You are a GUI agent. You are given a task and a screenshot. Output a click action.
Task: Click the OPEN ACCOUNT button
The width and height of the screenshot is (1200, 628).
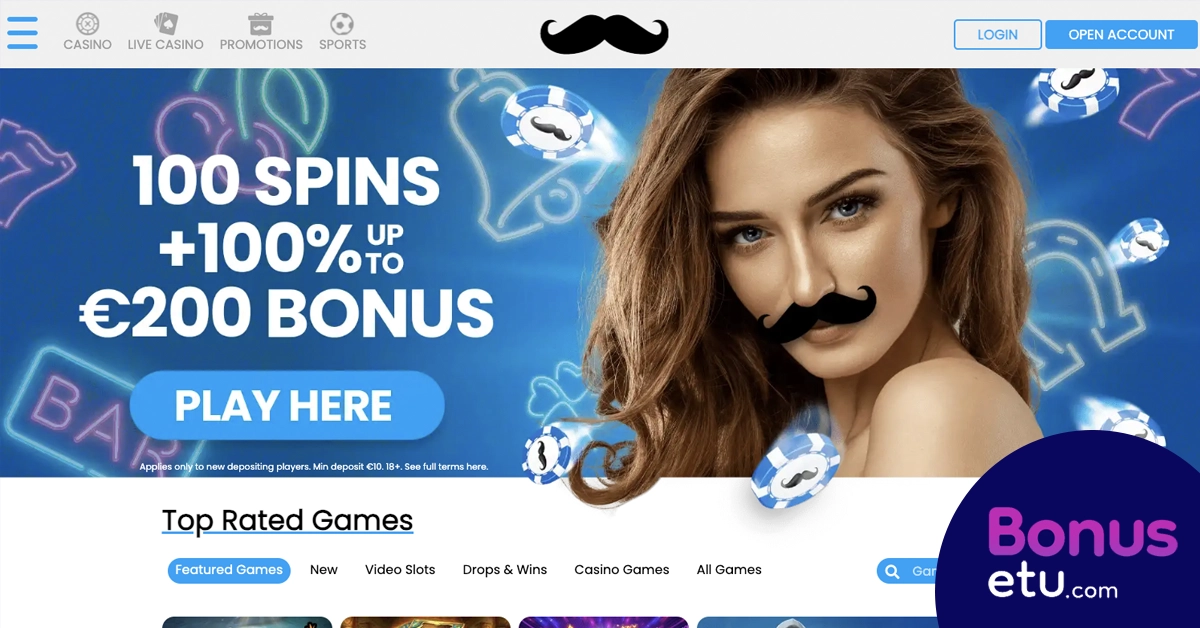coord(1121,34)
